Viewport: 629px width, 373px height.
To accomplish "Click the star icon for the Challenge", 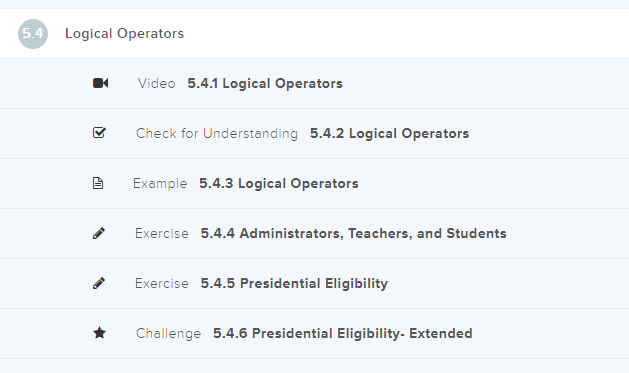I will click(99, 332).
